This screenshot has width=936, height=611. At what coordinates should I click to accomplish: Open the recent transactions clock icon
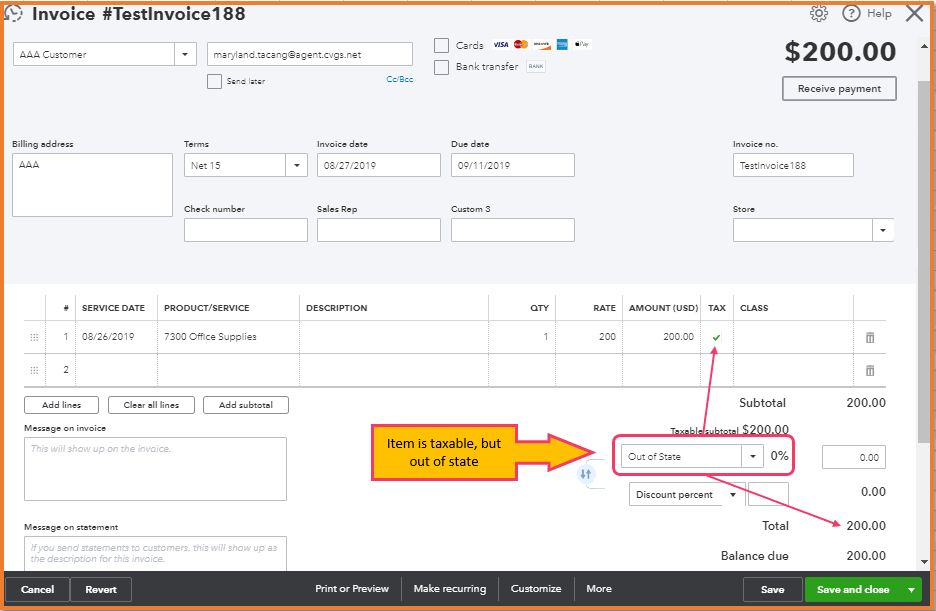(13, 13)
